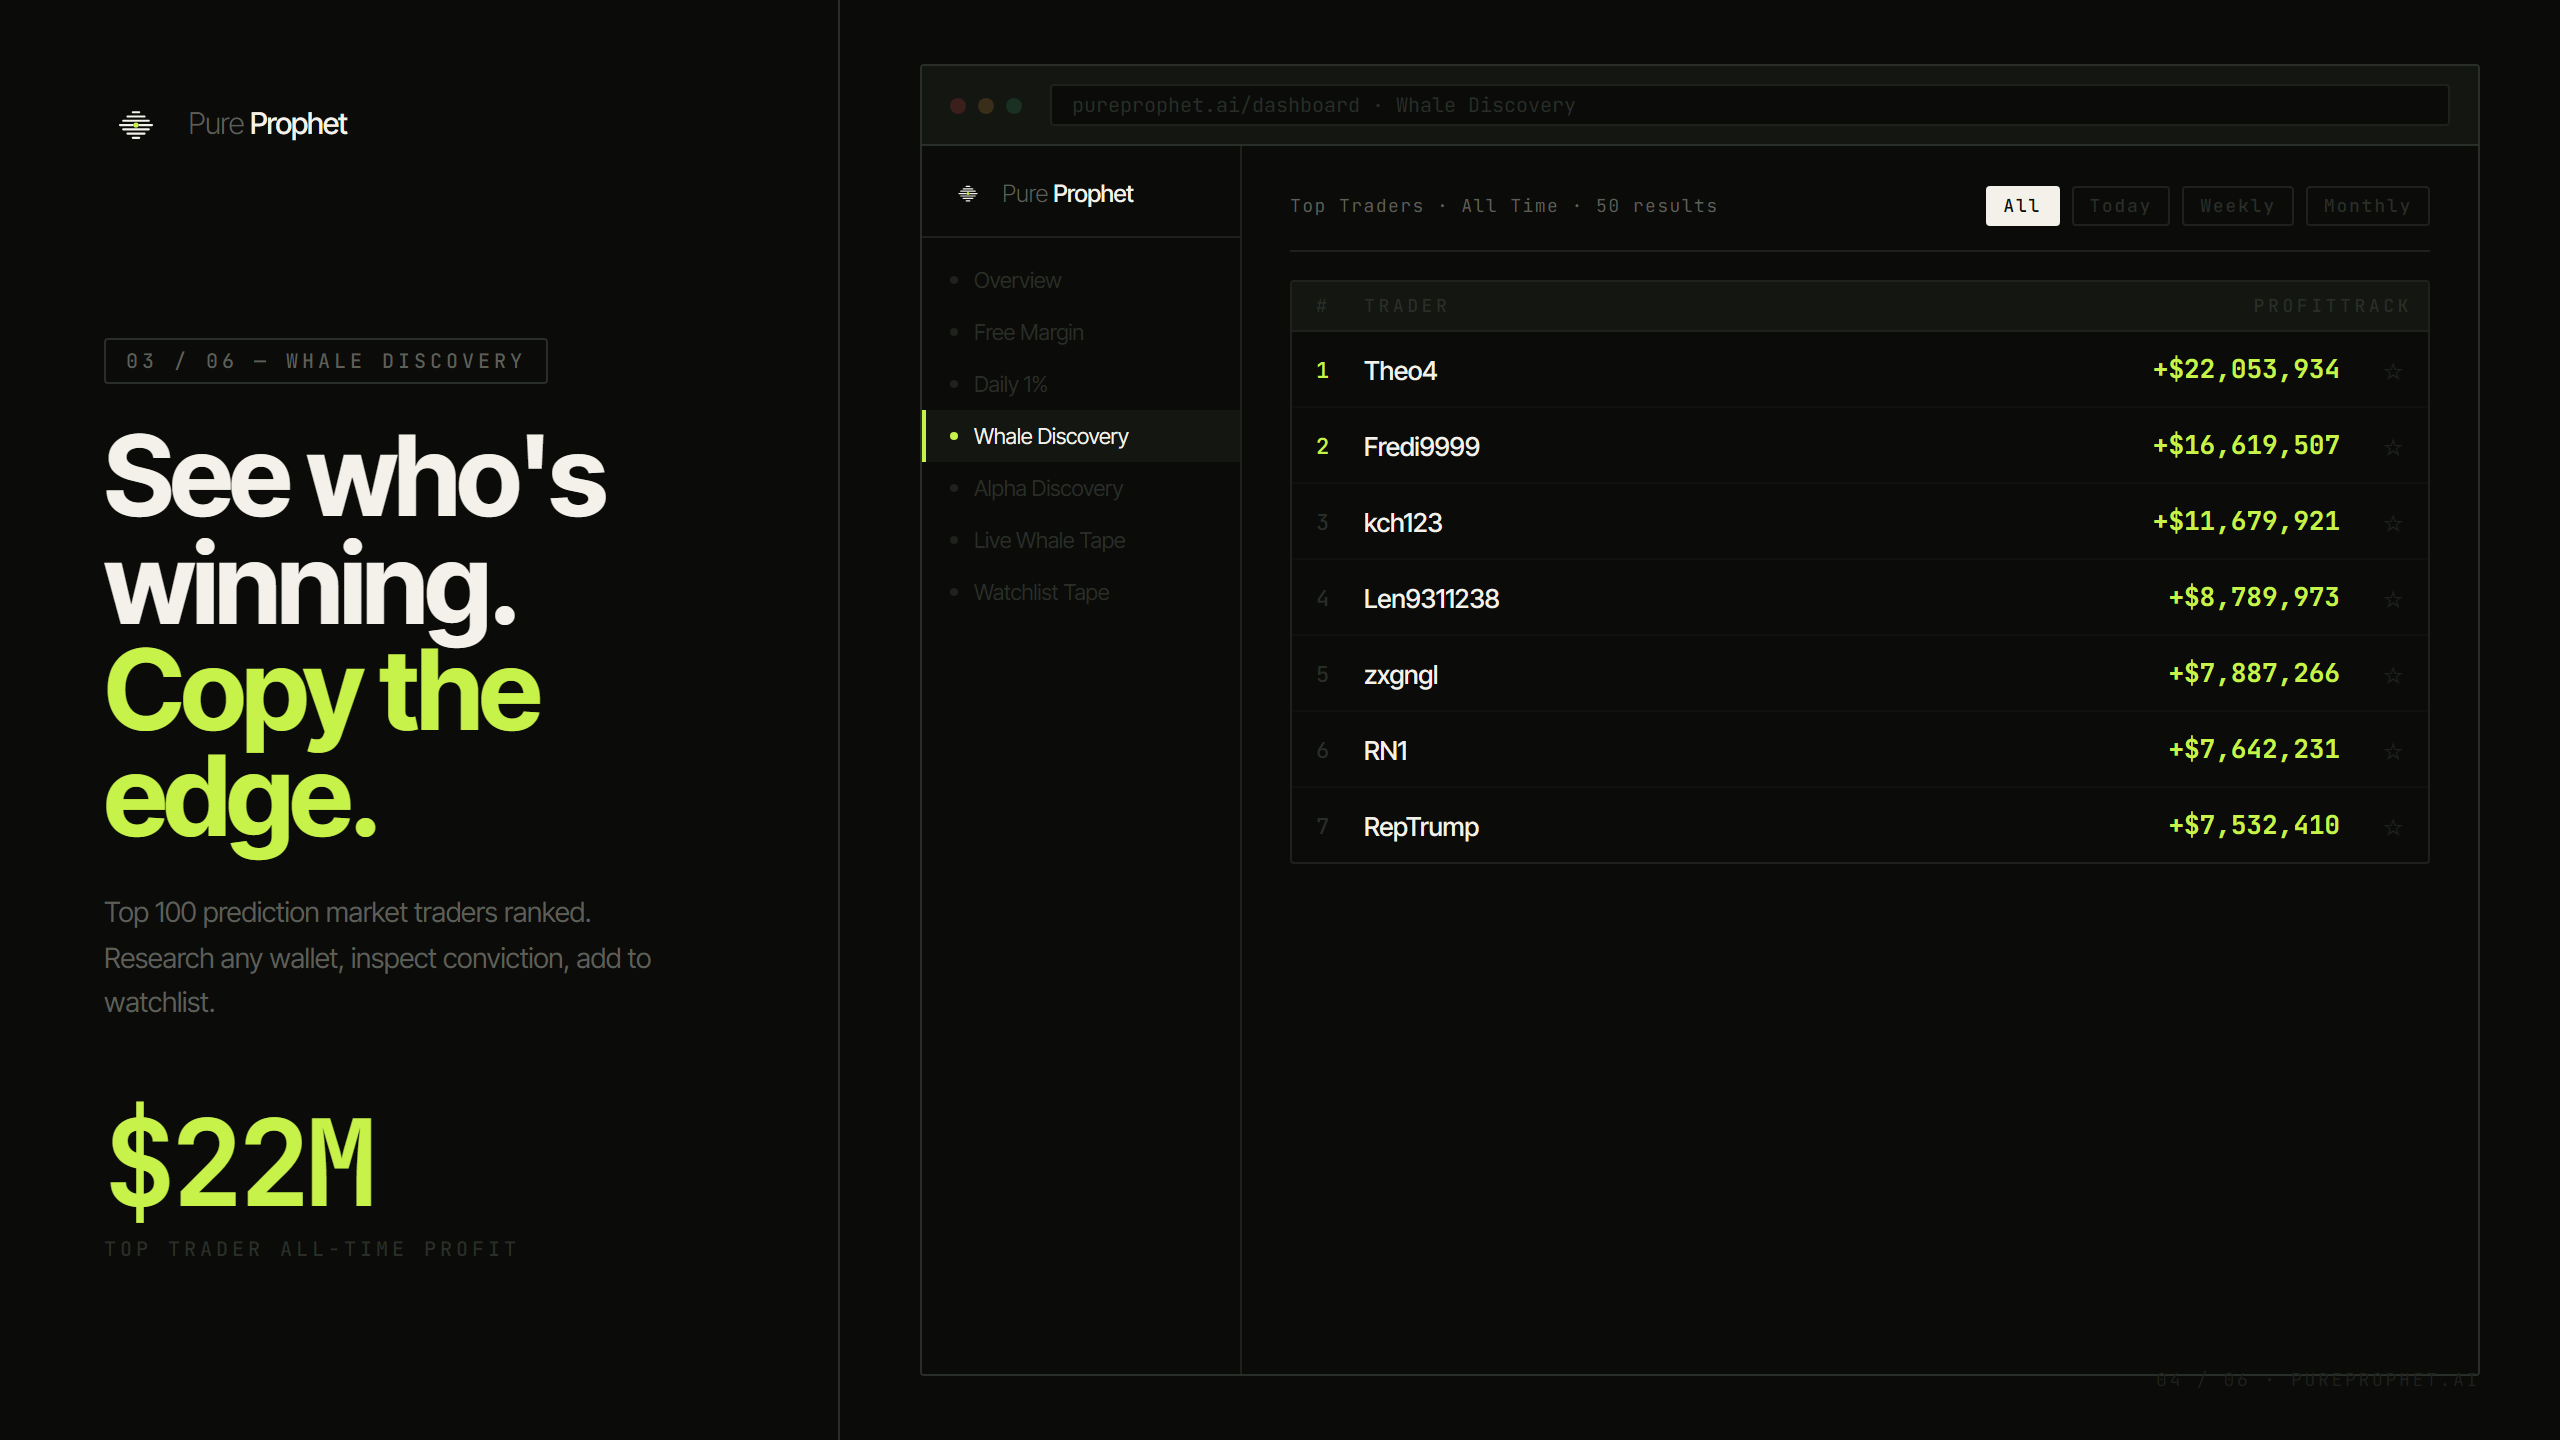Toggle RepTrump's favorite star

tap(2392, 828)
